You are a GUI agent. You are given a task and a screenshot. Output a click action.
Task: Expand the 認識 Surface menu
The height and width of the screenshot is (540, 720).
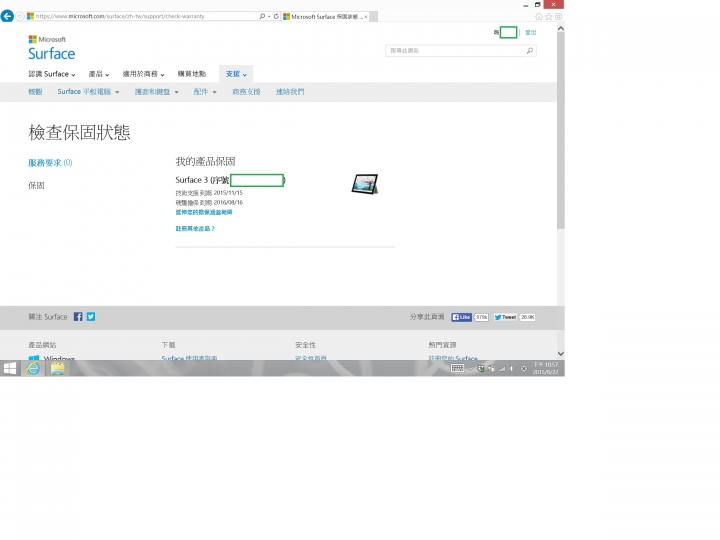coord(52,74)
